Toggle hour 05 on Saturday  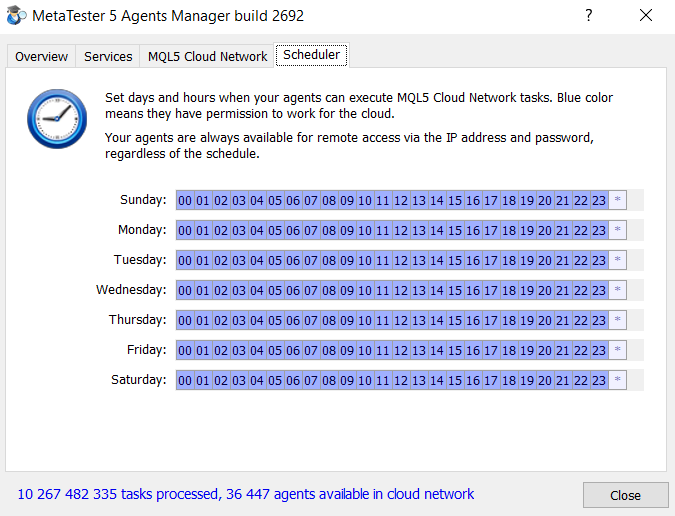(x=275, y=380)
